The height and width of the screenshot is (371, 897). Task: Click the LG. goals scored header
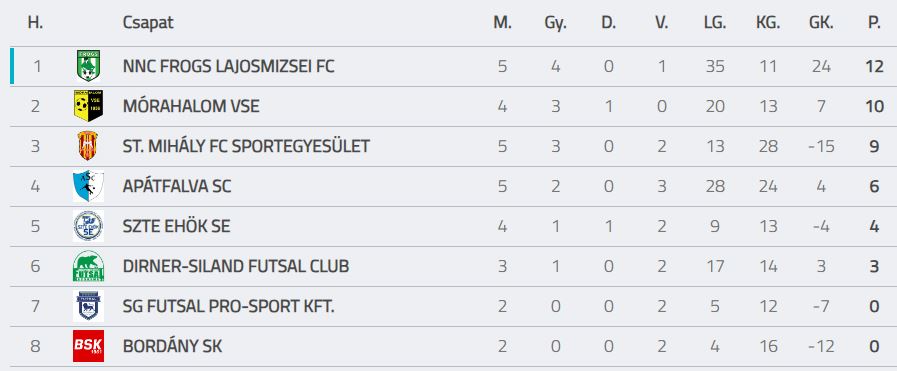(x=715, y=23)
